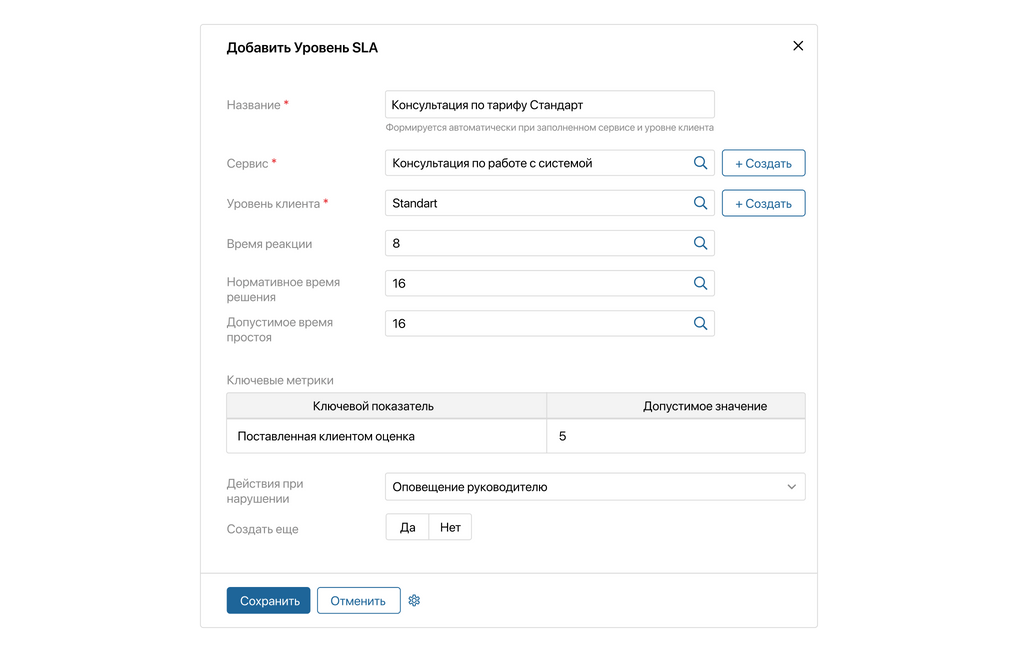Click the Сервис input field text
This screenshot has width=1018, height=660.
pos(491,163)
